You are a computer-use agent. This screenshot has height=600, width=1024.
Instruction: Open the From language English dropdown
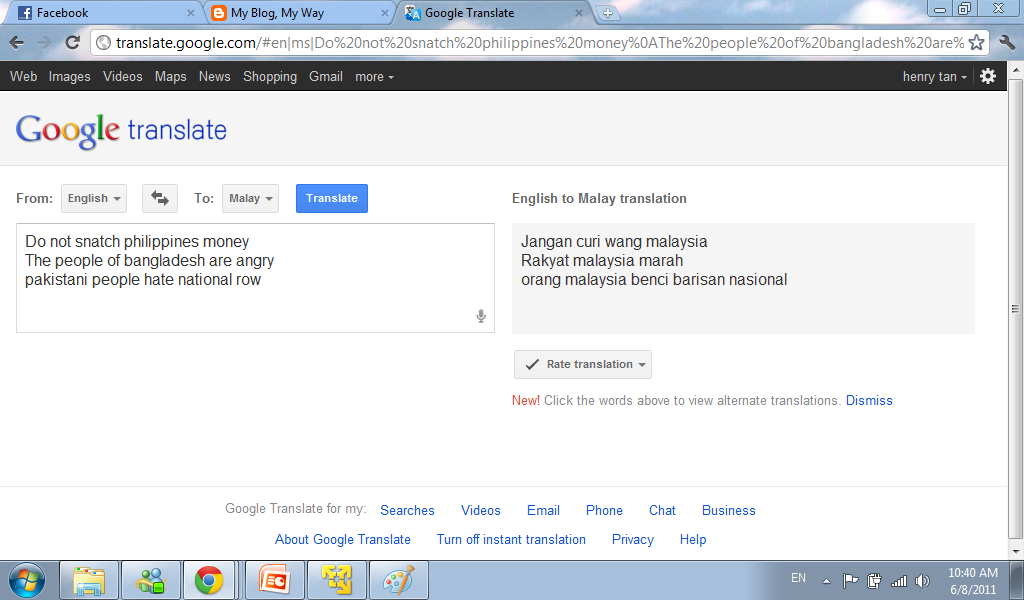click(x=94, y=198)
